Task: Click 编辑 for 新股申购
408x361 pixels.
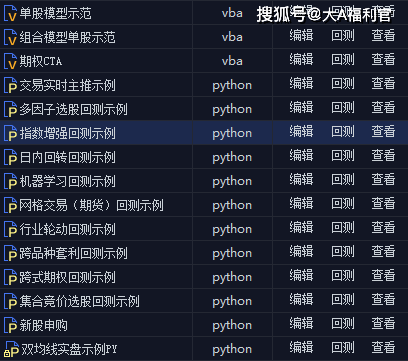Action: (x=301, y=323)
